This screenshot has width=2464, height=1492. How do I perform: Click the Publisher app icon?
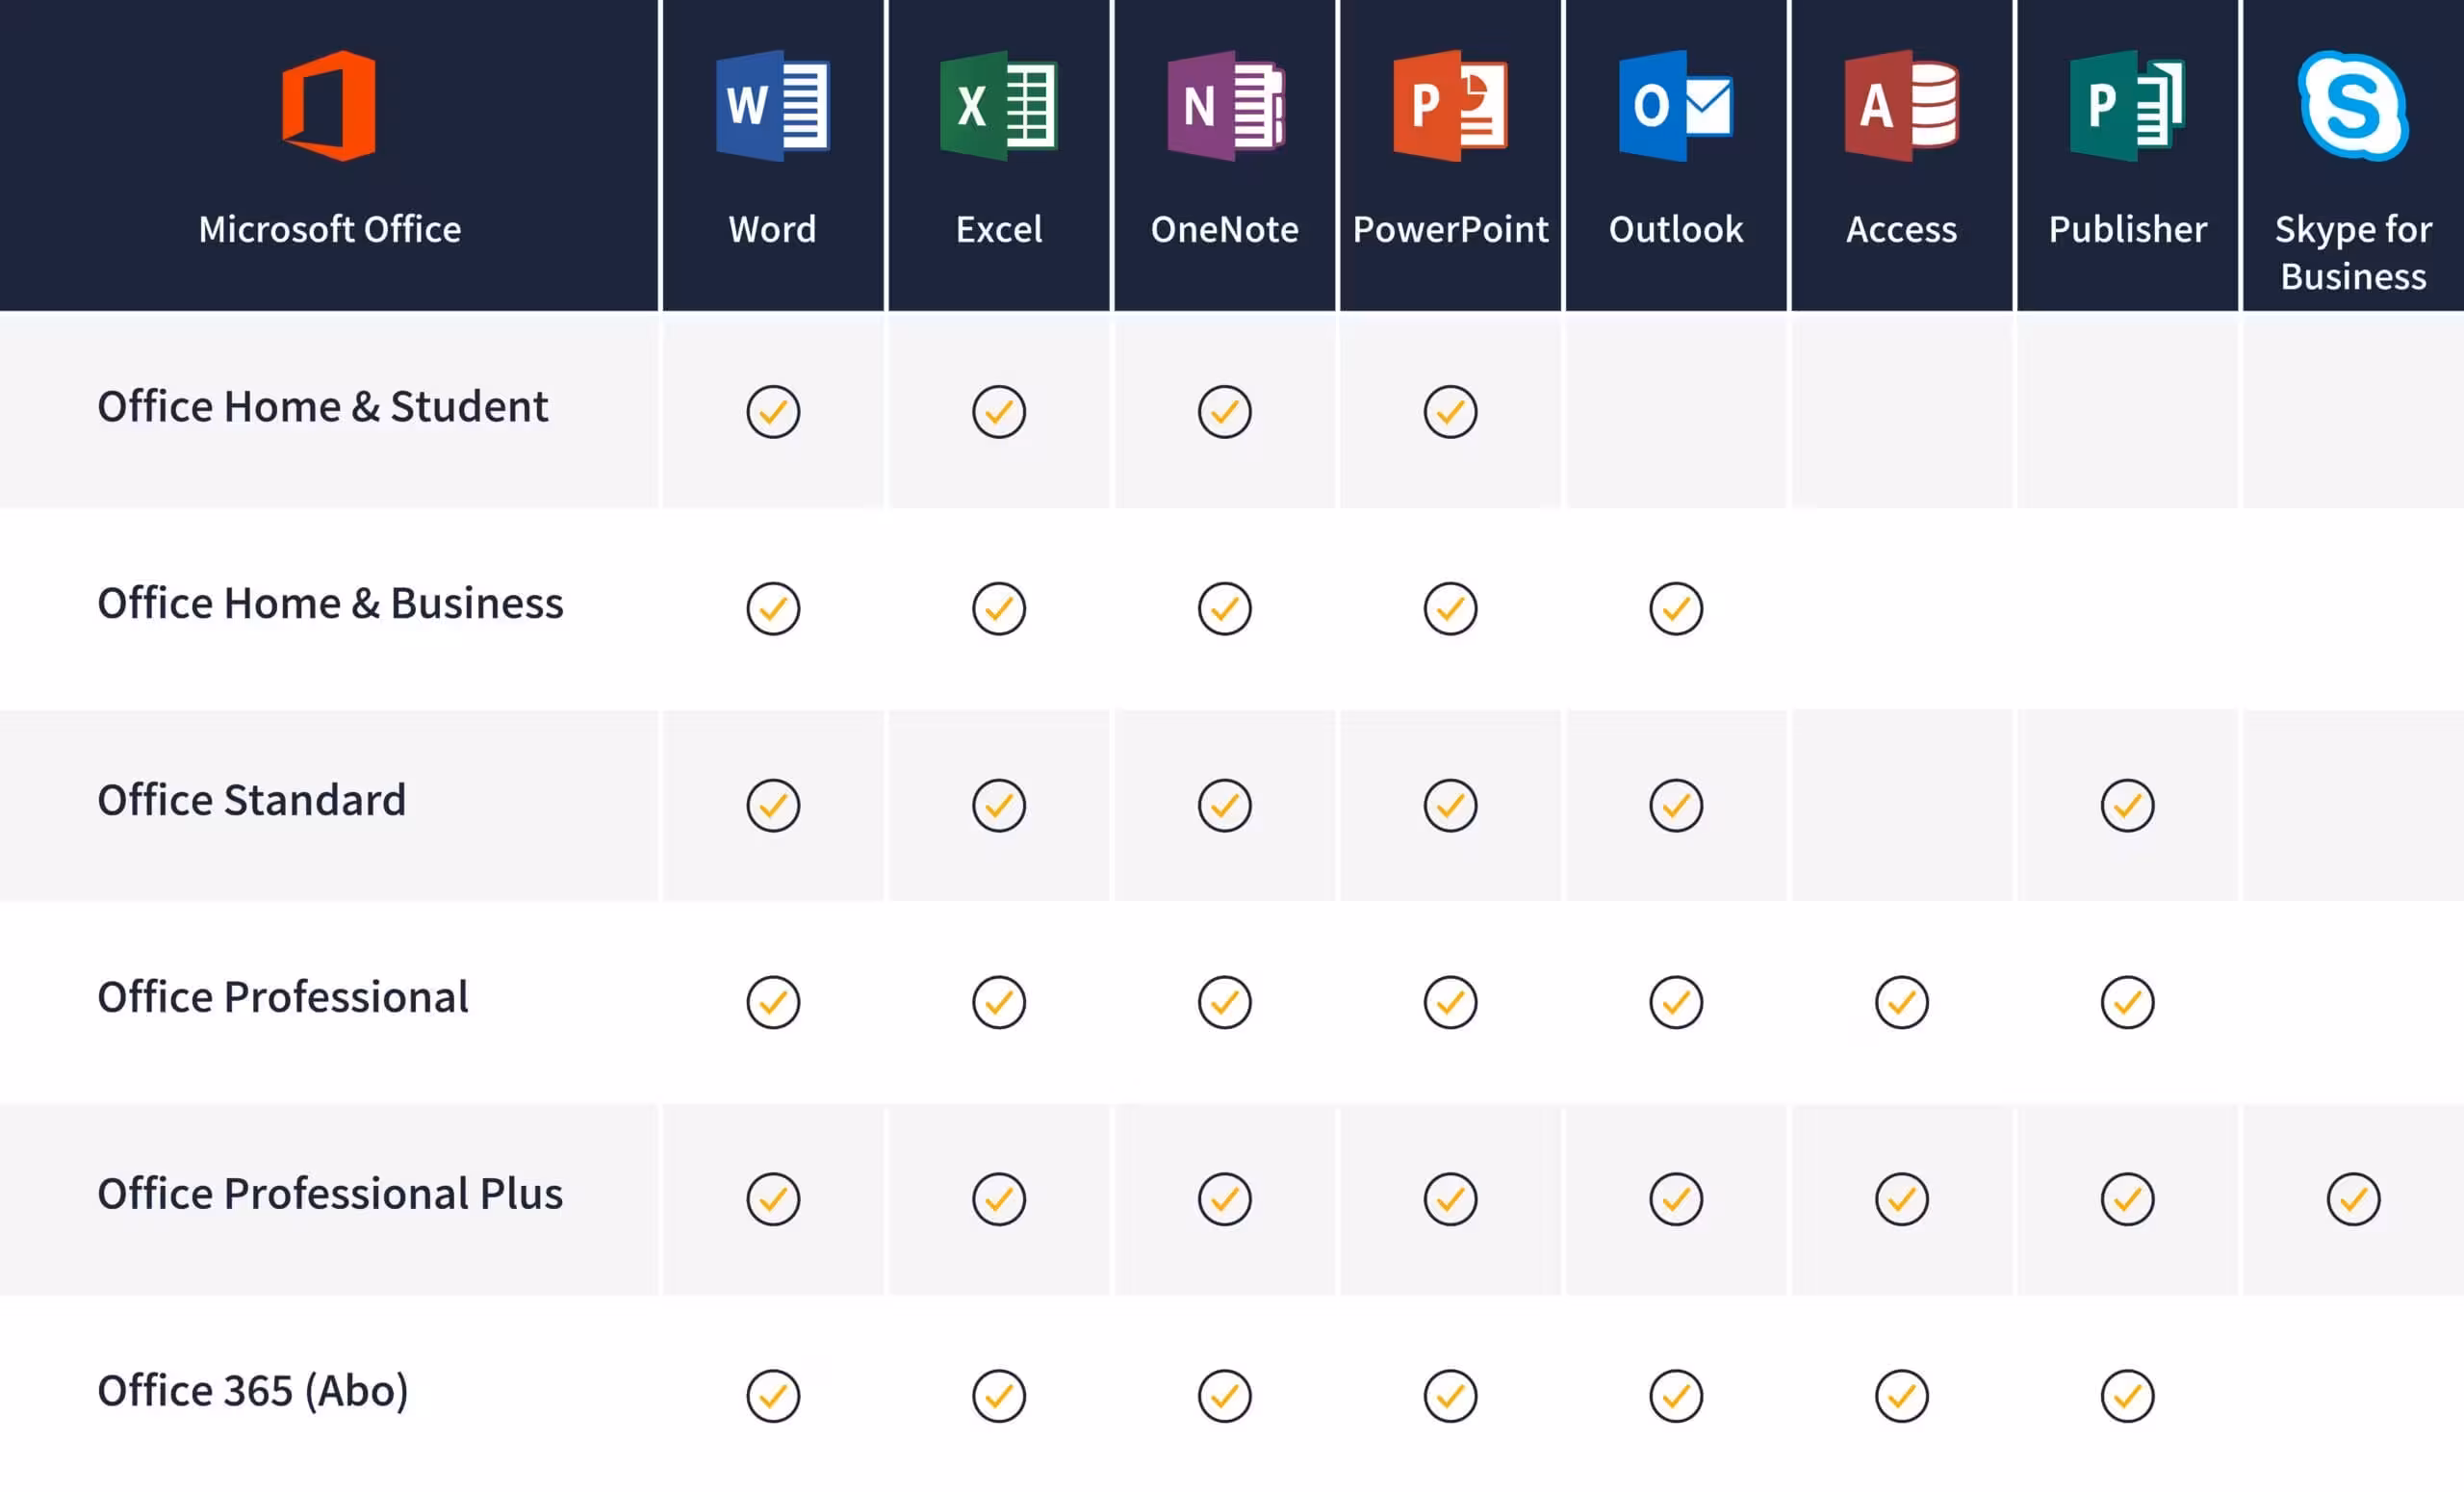click(2127, 105)
